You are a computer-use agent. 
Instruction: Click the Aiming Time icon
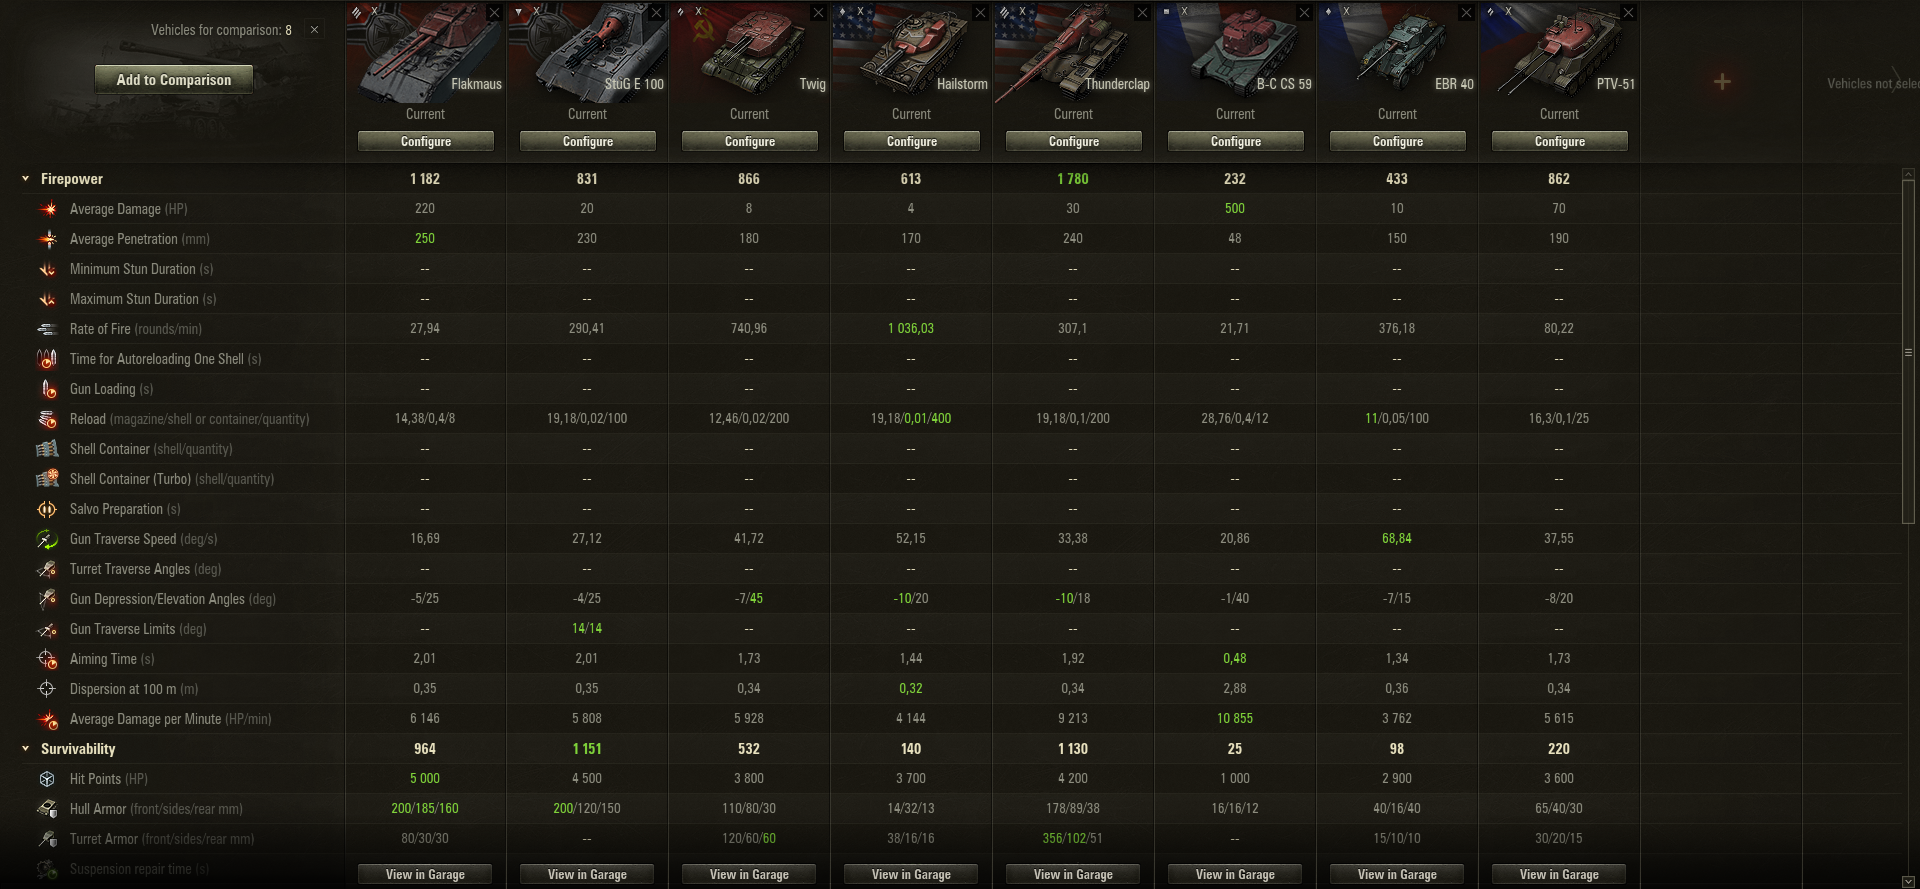point(48,659)
